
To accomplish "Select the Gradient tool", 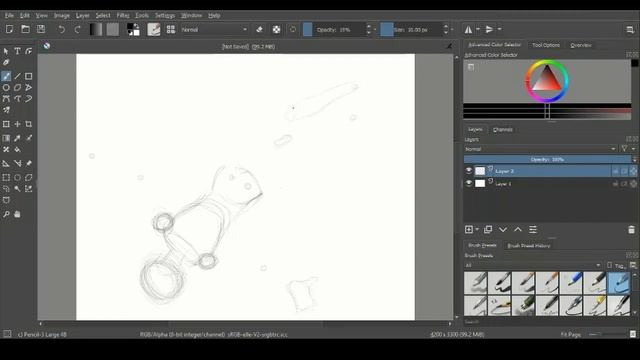I will point(6,138).
